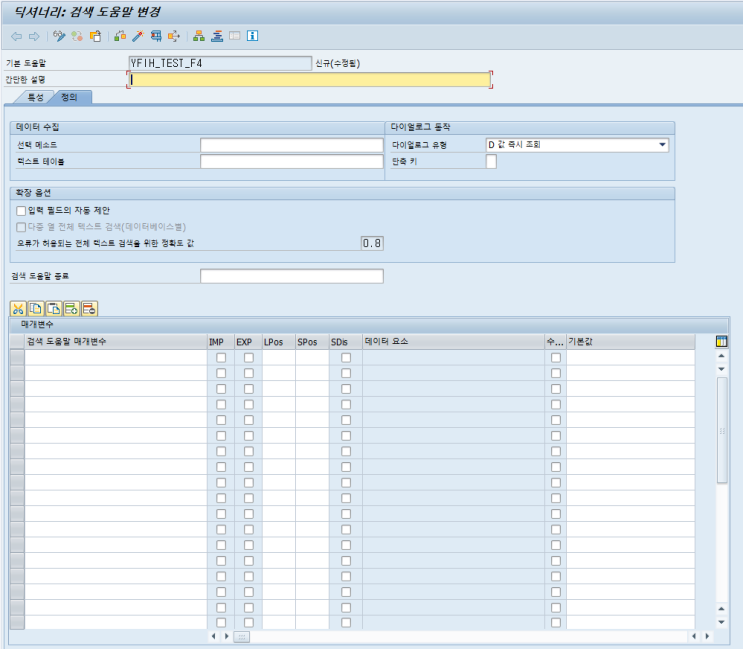Open the Other Object icon
The height and width of the screenshot is (649, 743).
pos(96,36)
